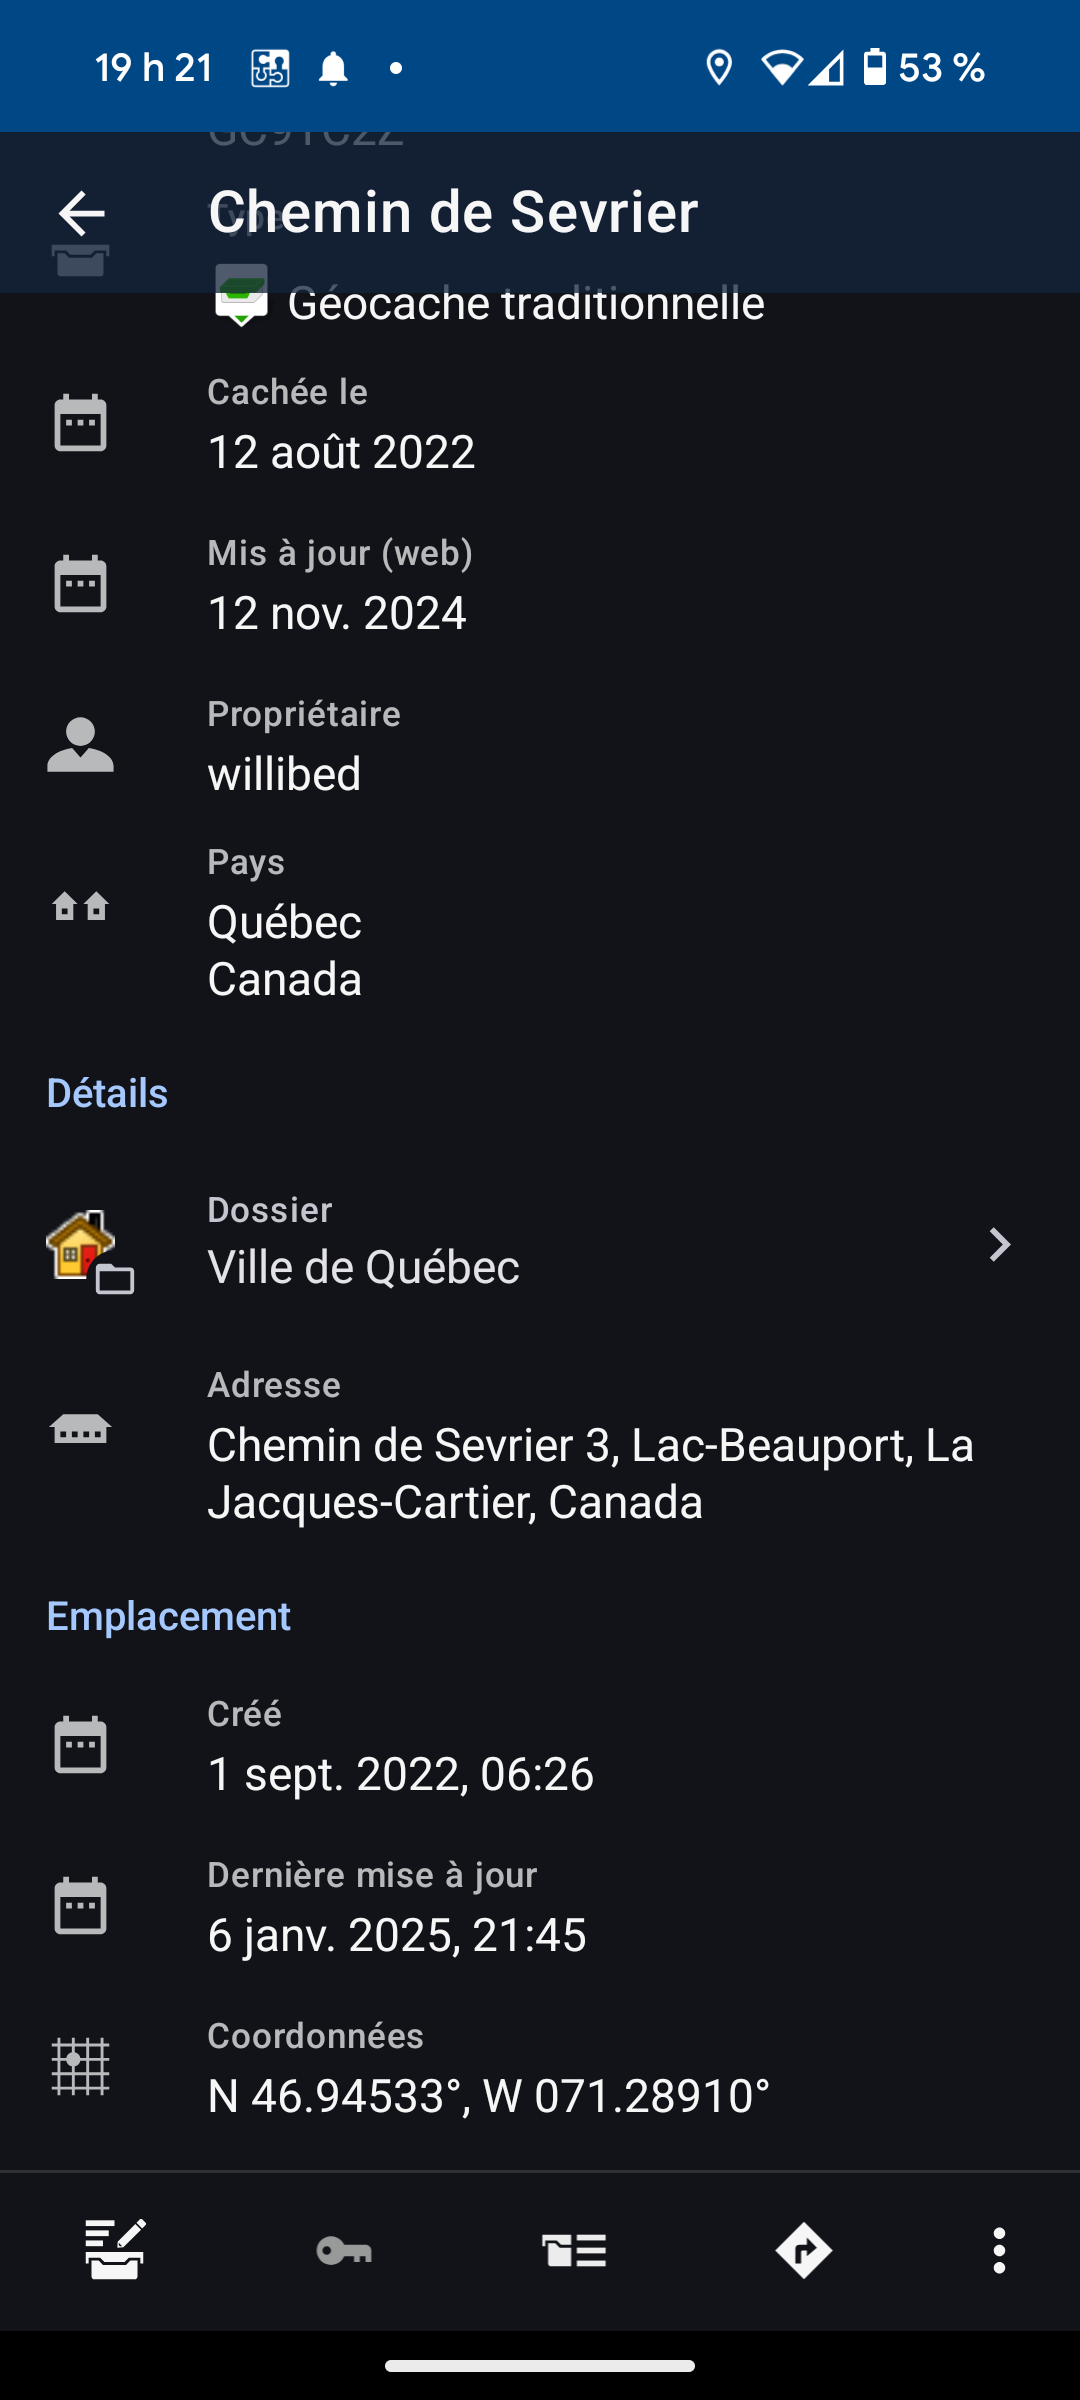Start navigation with the directions arrow icon
Screen dimensions: 1080x2400
tap(804, 2250)
